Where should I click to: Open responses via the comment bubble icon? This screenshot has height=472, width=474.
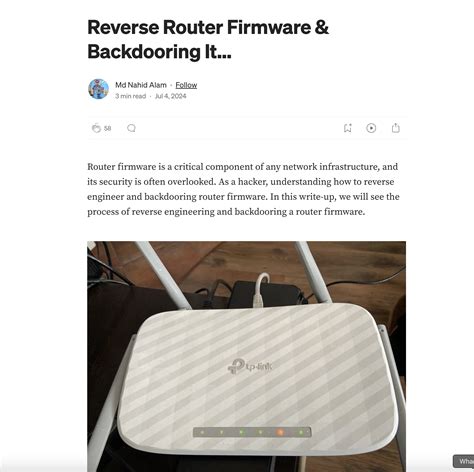coord(131,128)
